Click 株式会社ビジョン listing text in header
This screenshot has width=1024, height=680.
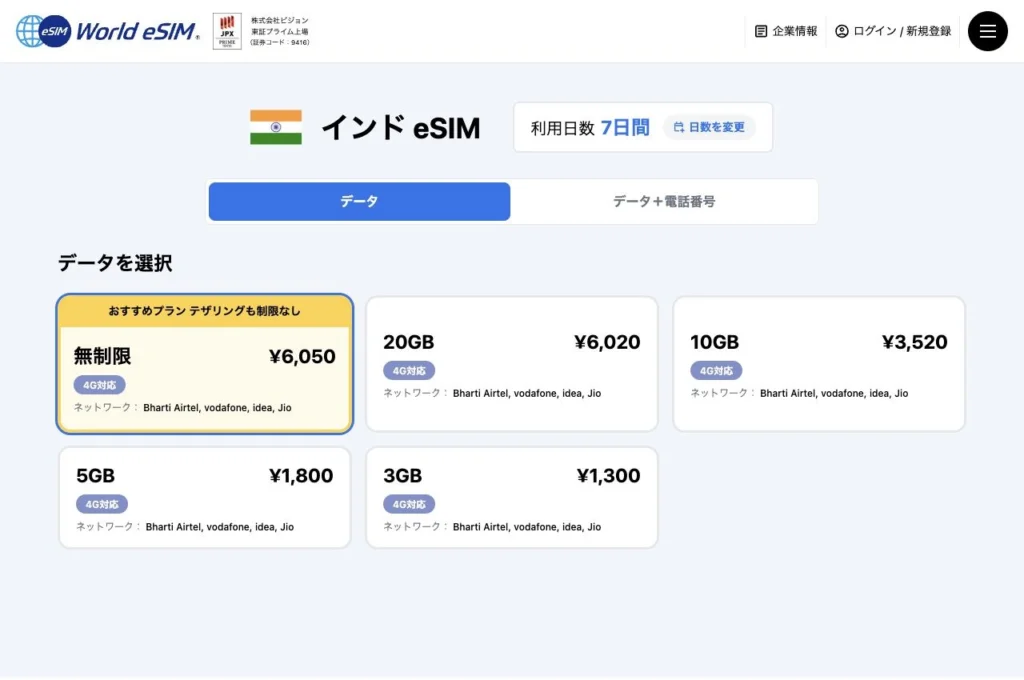(280, 31)
